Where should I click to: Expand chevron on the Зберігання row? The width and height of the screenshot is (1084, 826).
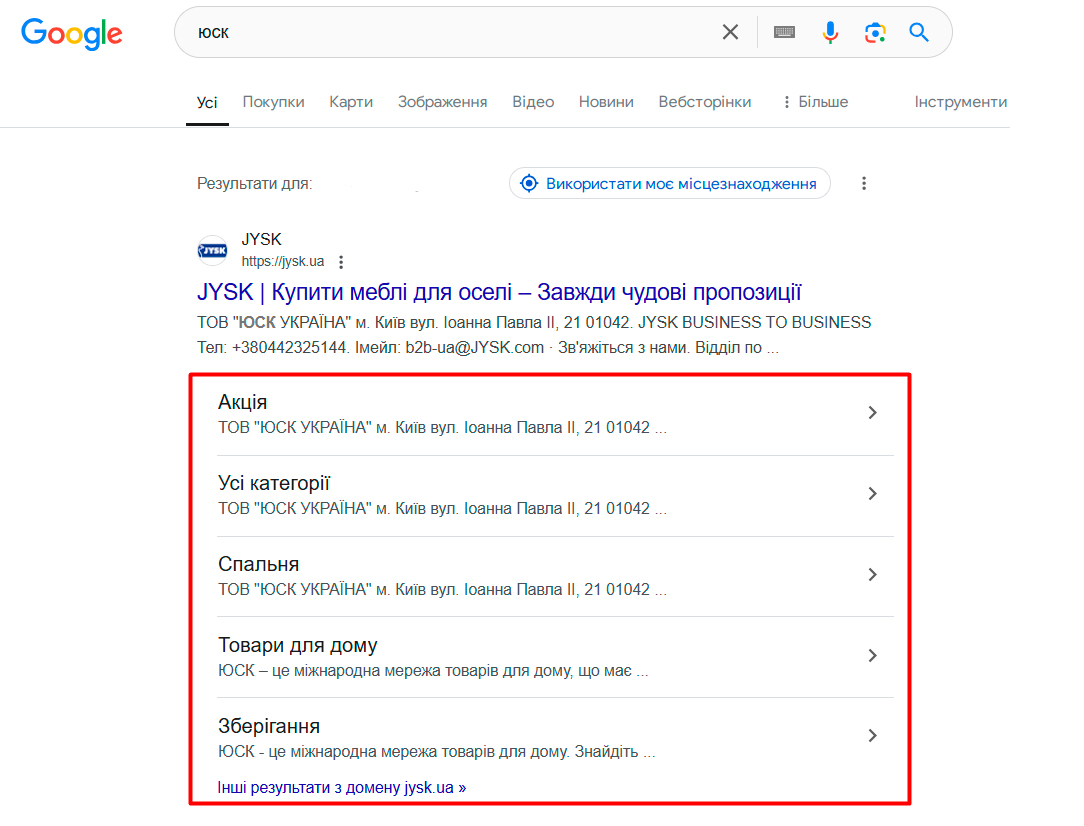[x=872, y=735]
